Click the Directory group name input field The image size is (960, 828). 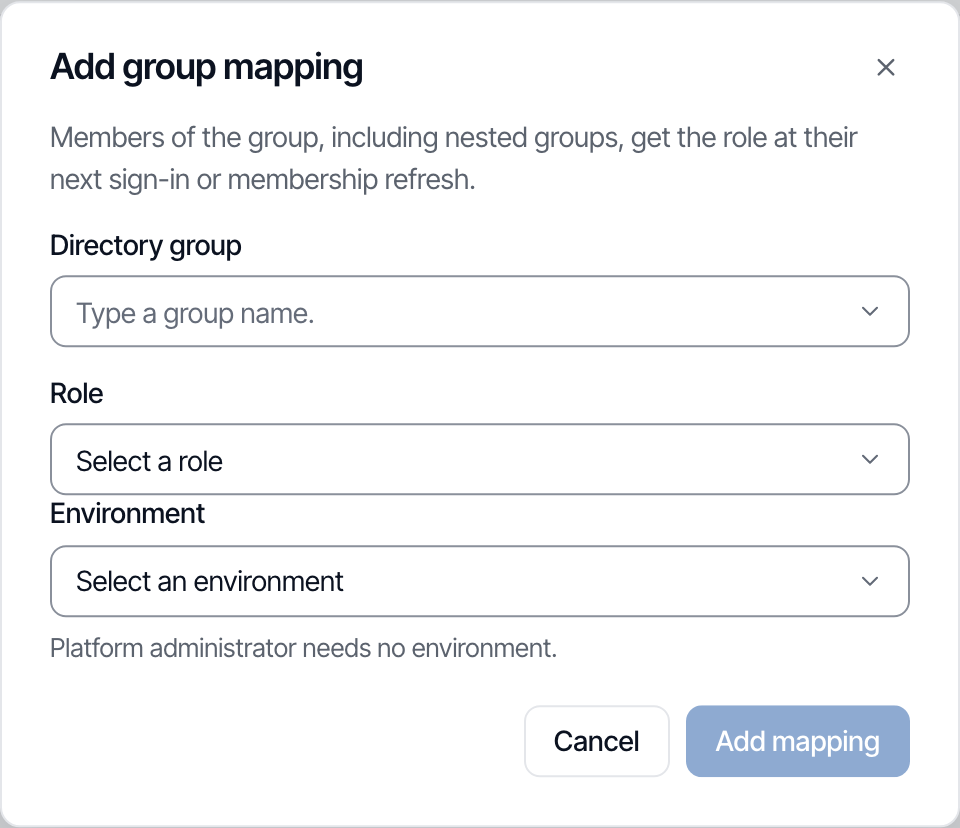coord(479,311)
